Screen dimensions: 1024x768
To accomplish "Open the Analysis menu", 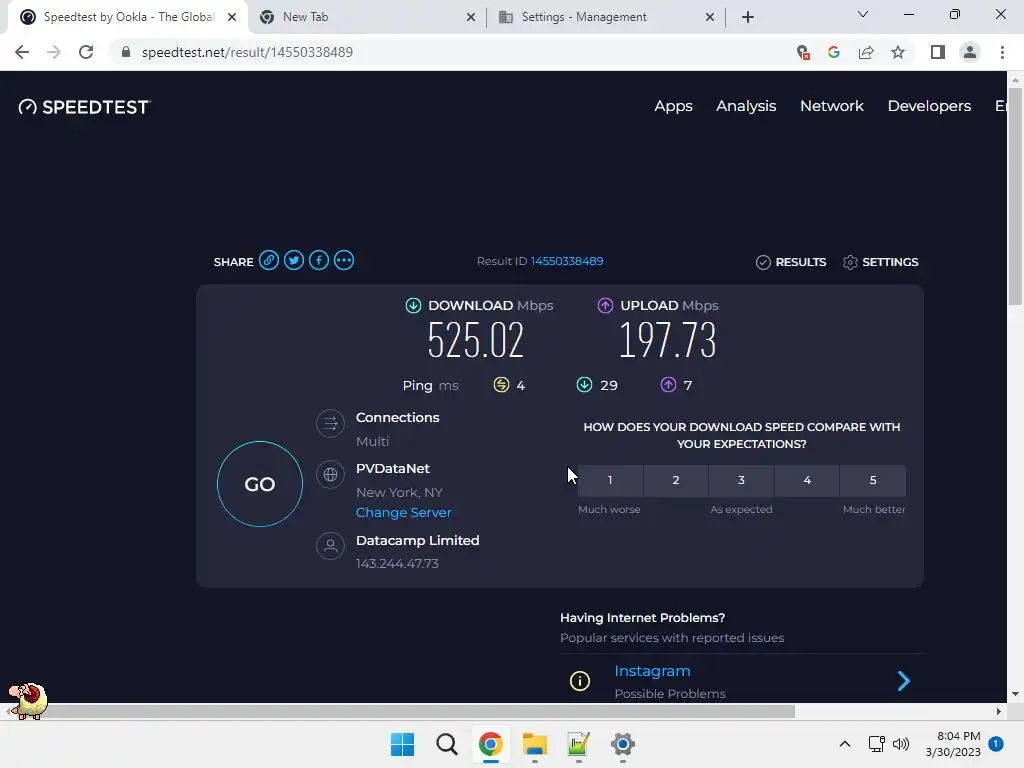I will pyautogui.click(x=746, y=106).
